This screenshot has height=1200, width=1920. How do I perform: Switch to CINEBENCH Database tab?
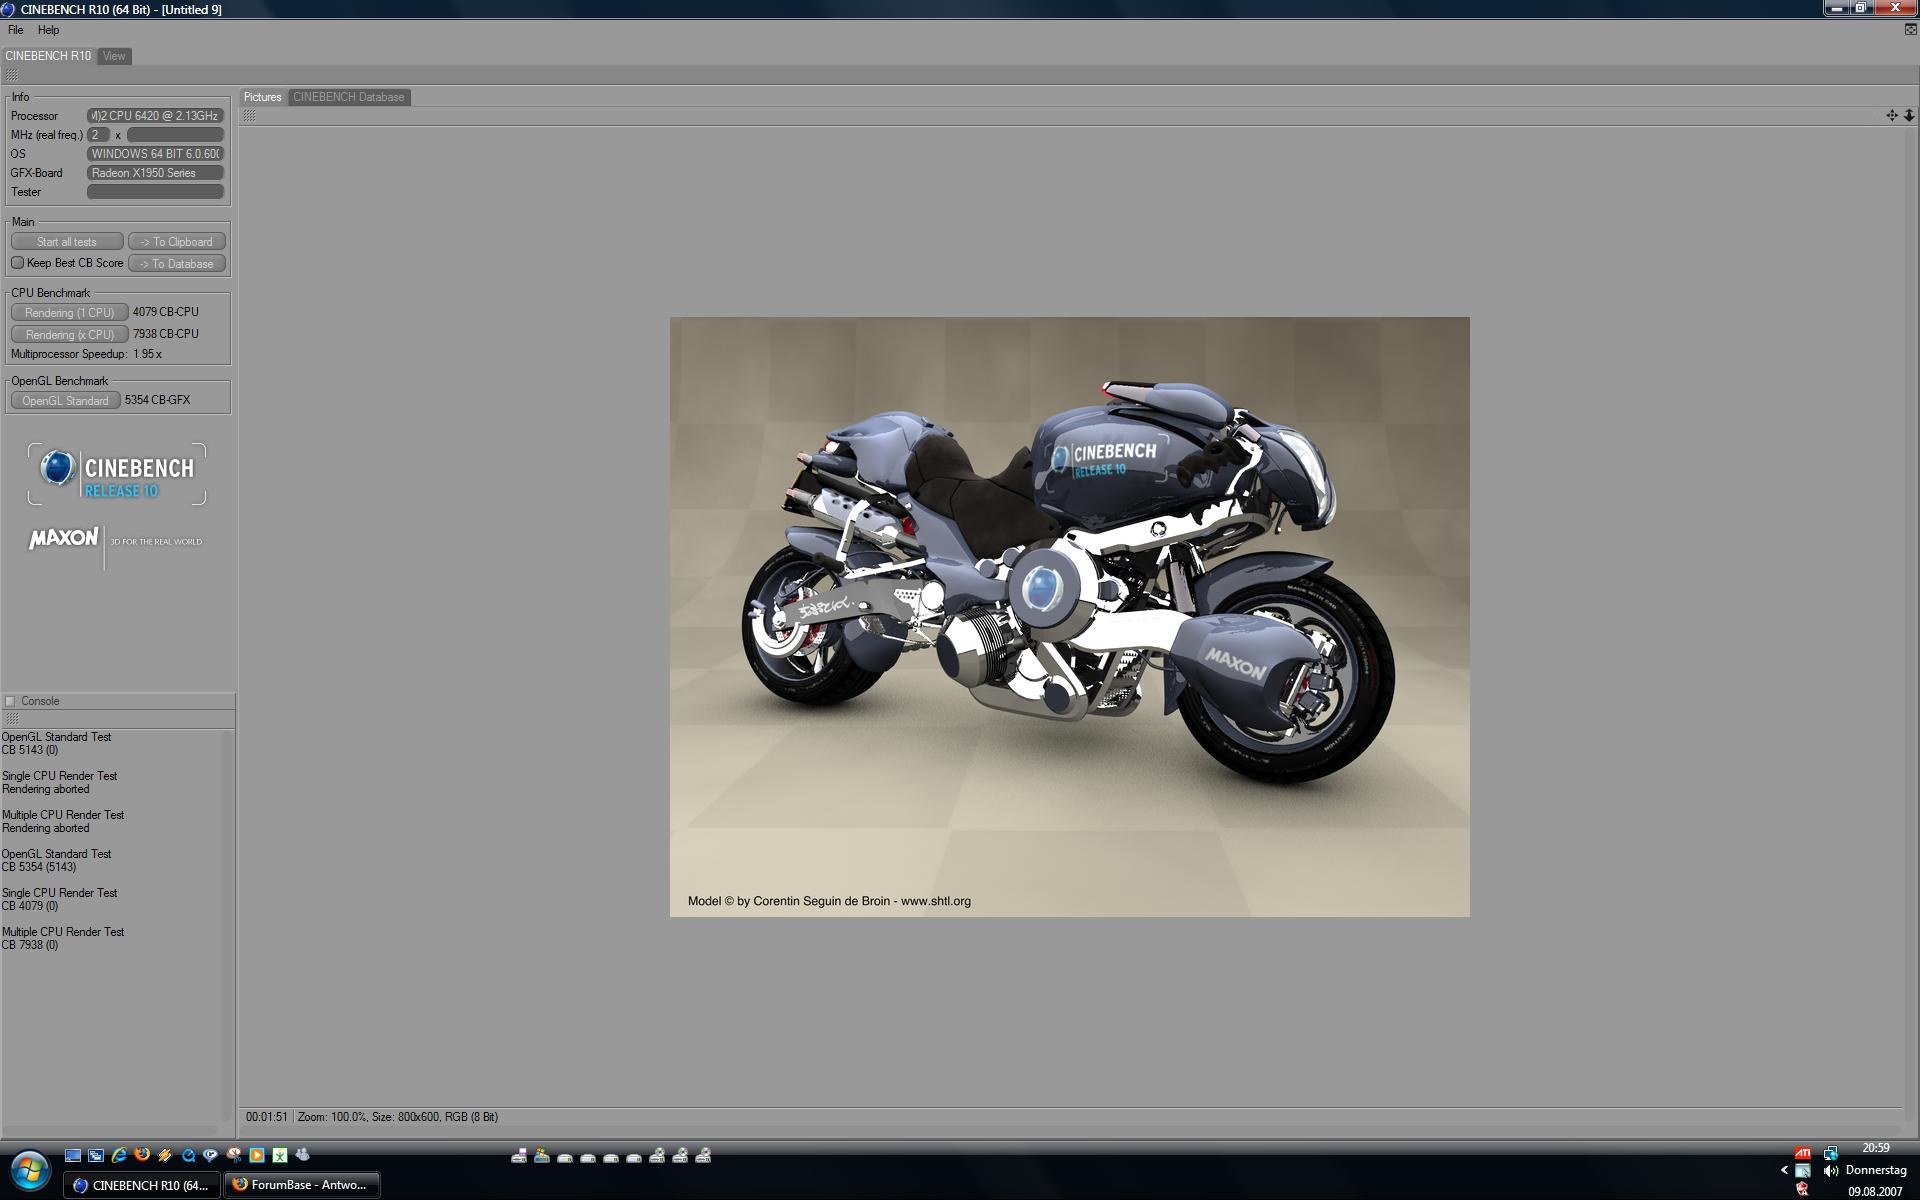point(348,97)
